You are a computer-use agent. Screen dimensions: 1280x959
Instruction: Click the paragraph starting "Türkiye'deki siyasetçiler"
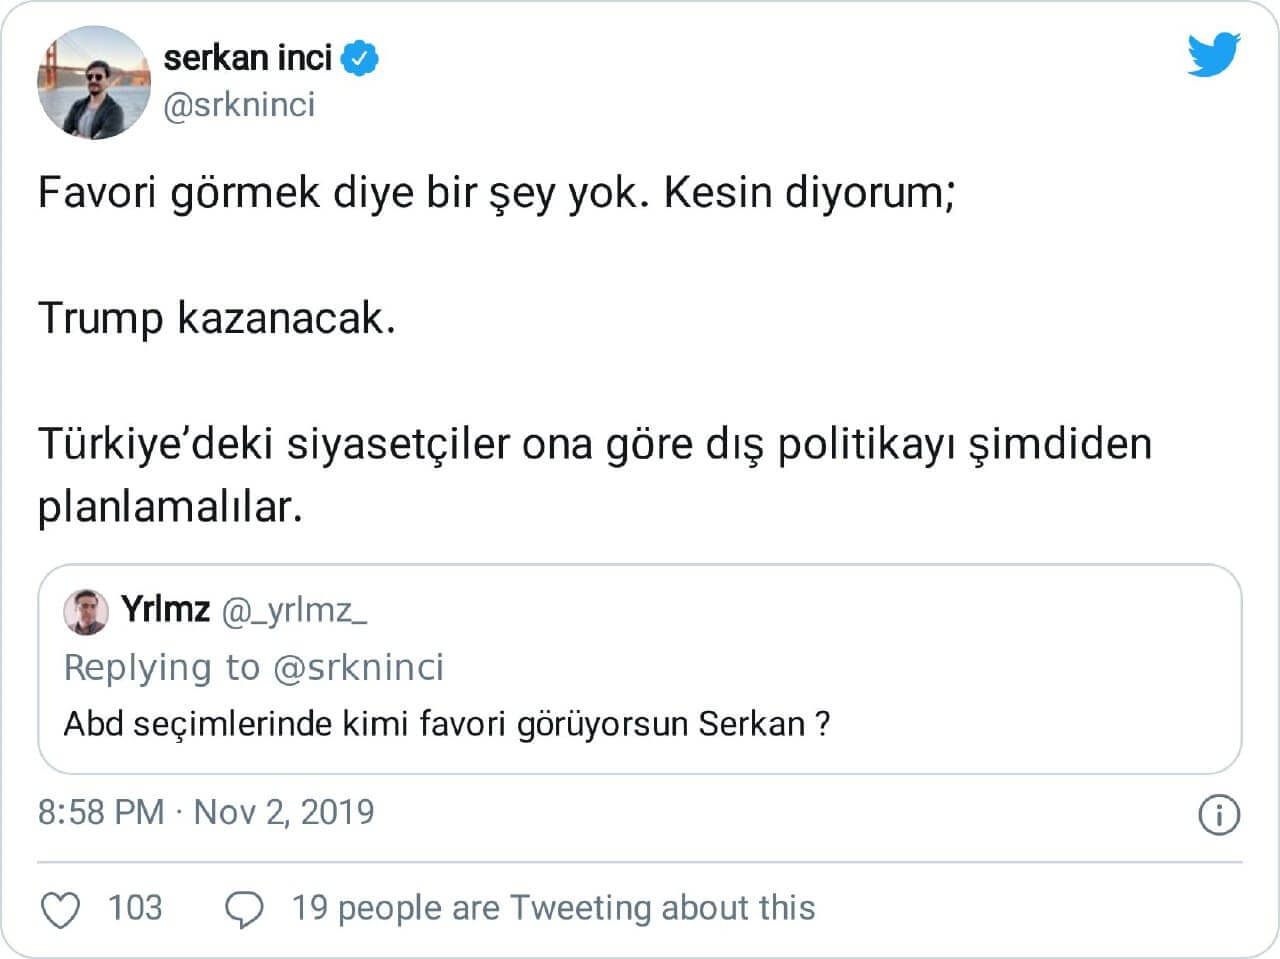click(594, 444)
